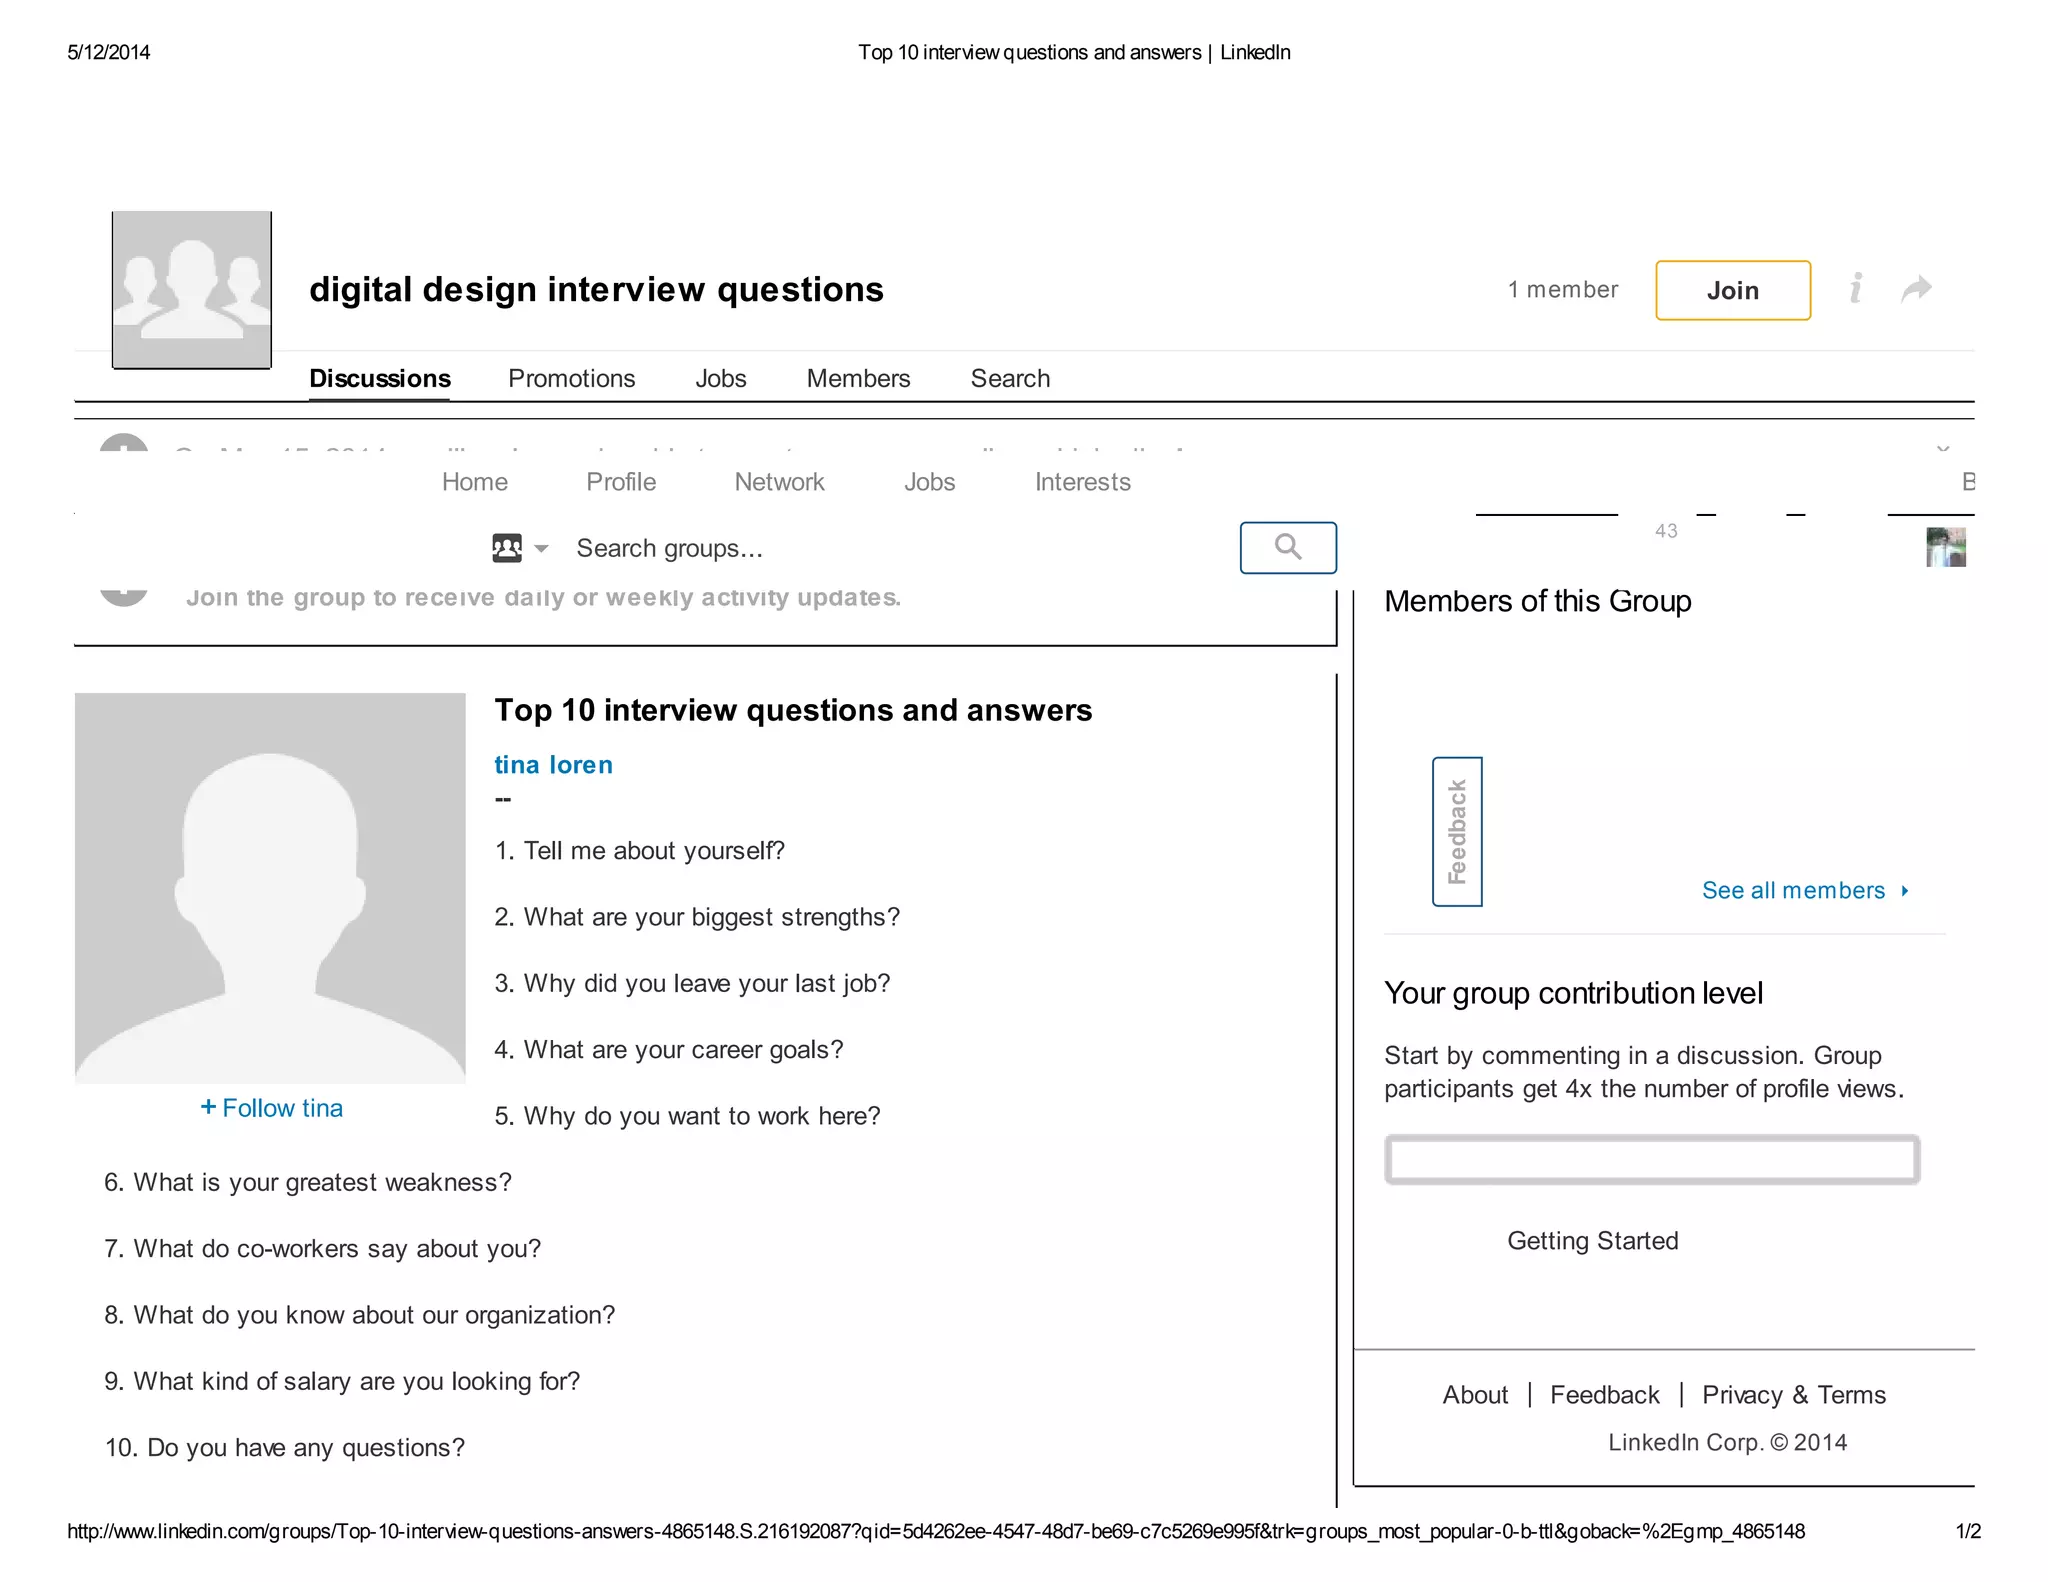Click the See all members link
Image resolution: width=2048 pixels, height=1582 pixels.
point(1792,890)
